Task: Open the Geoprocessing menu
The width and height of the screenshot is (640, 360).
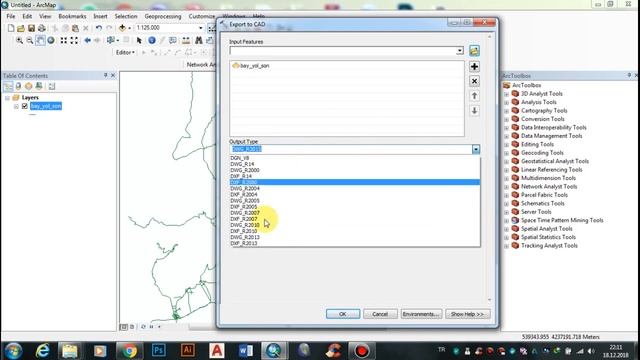Action: (x=162, y=16)
